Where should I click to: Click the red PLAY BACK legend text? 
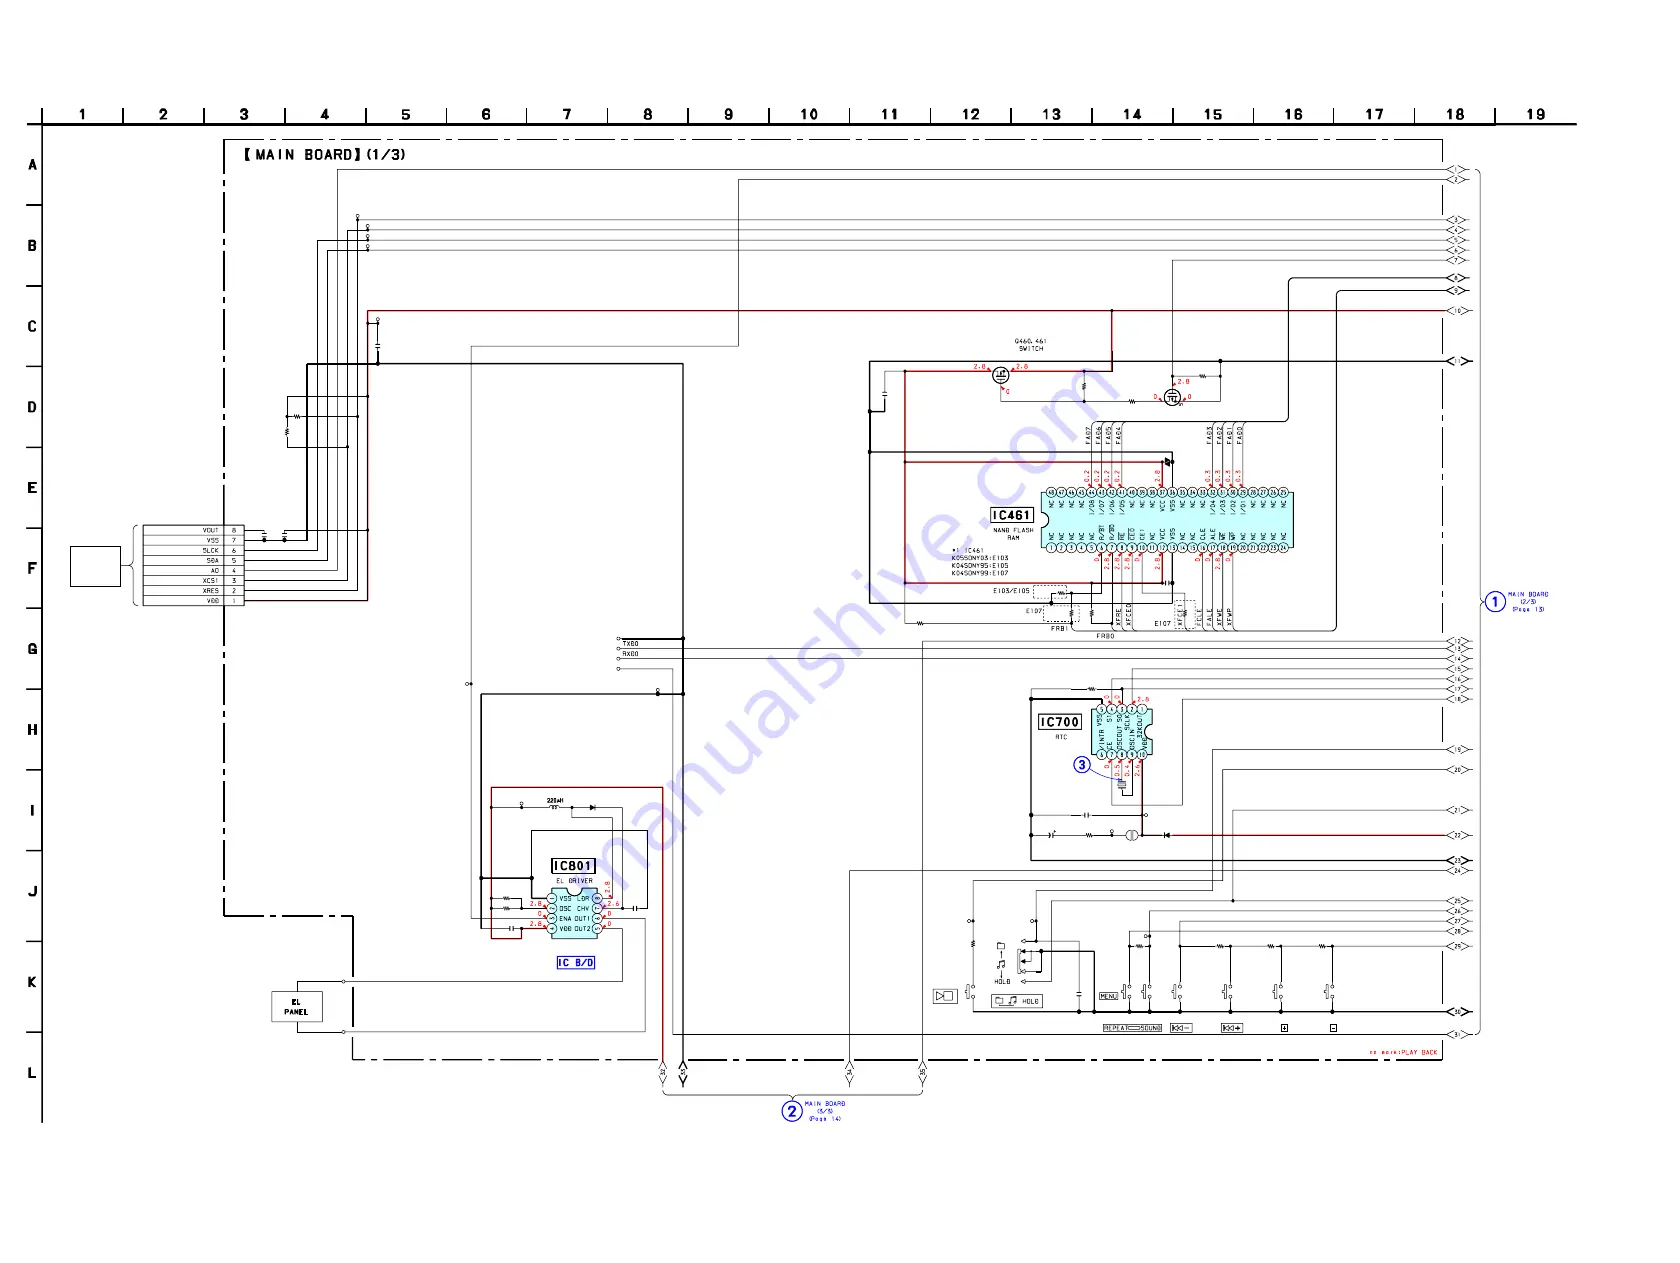coord(1404,1053)
